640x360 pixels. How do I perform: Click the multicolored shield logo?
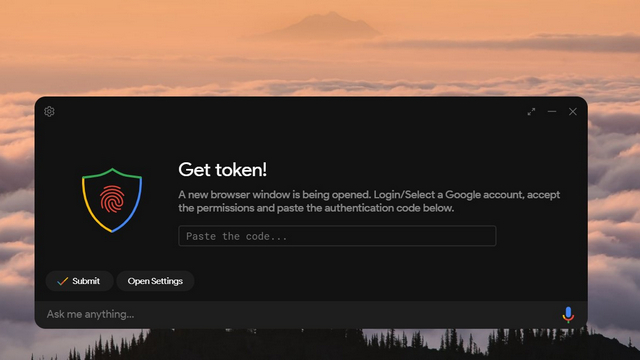(112, 200)
